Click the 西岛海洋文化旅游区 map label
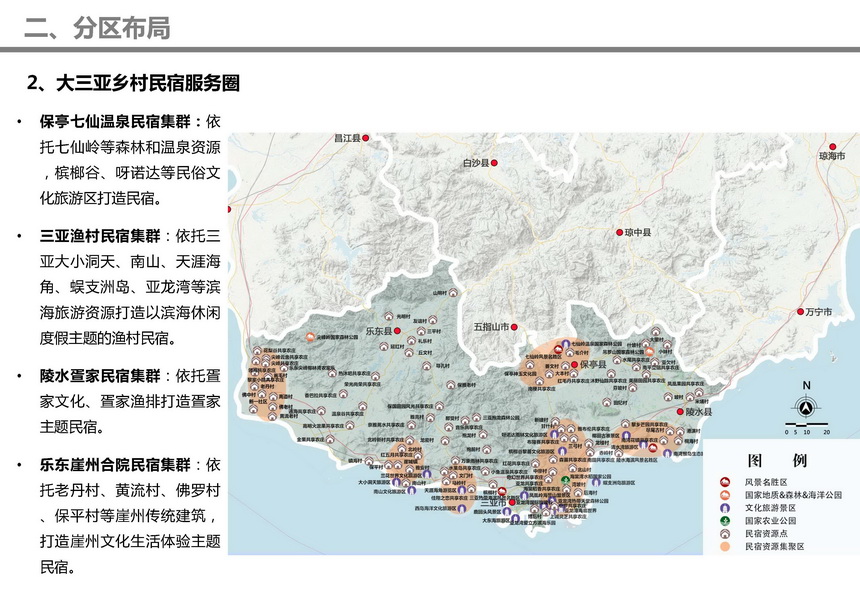Viewport: 860px width, 608px height. (435, 509)
